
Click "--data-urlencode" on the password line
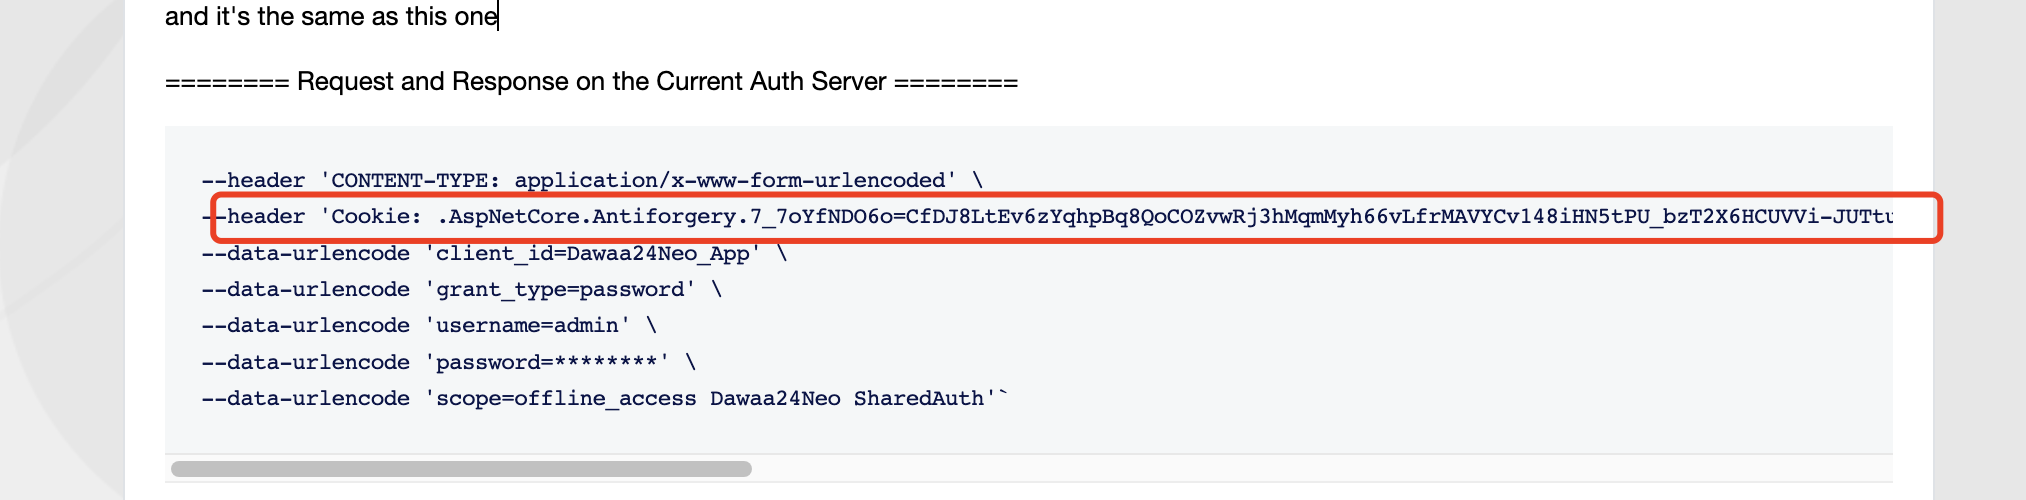click(306, 363)
